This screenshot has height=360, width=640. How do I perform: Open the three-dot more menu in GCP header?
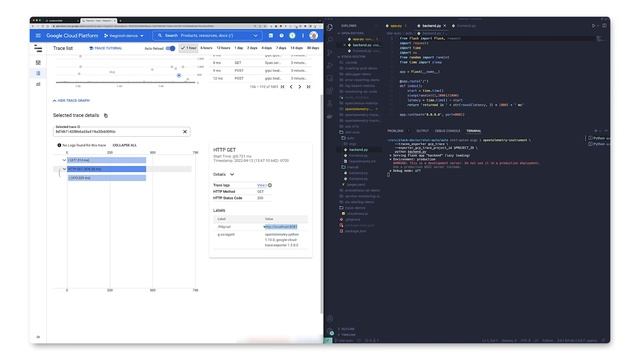click(303, 36)
